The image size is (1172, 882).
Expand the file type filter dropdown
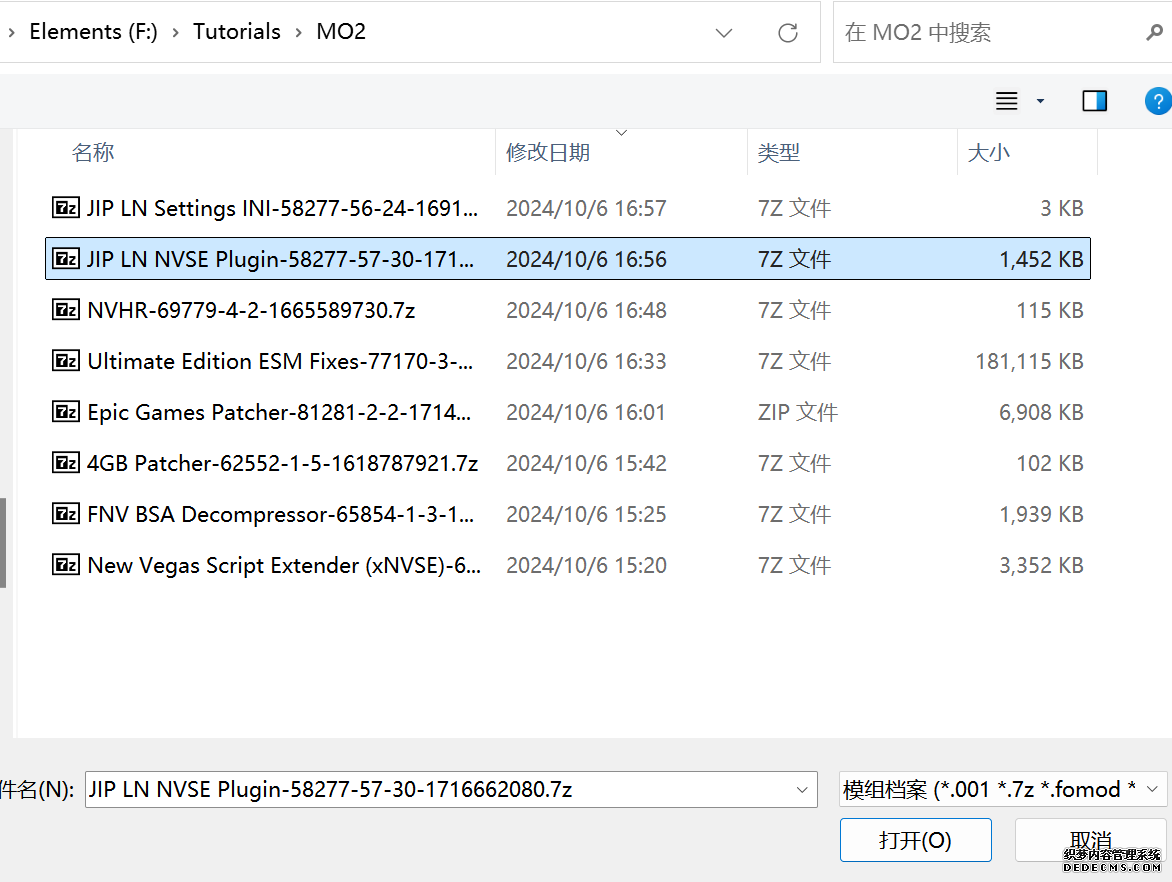1153,790
